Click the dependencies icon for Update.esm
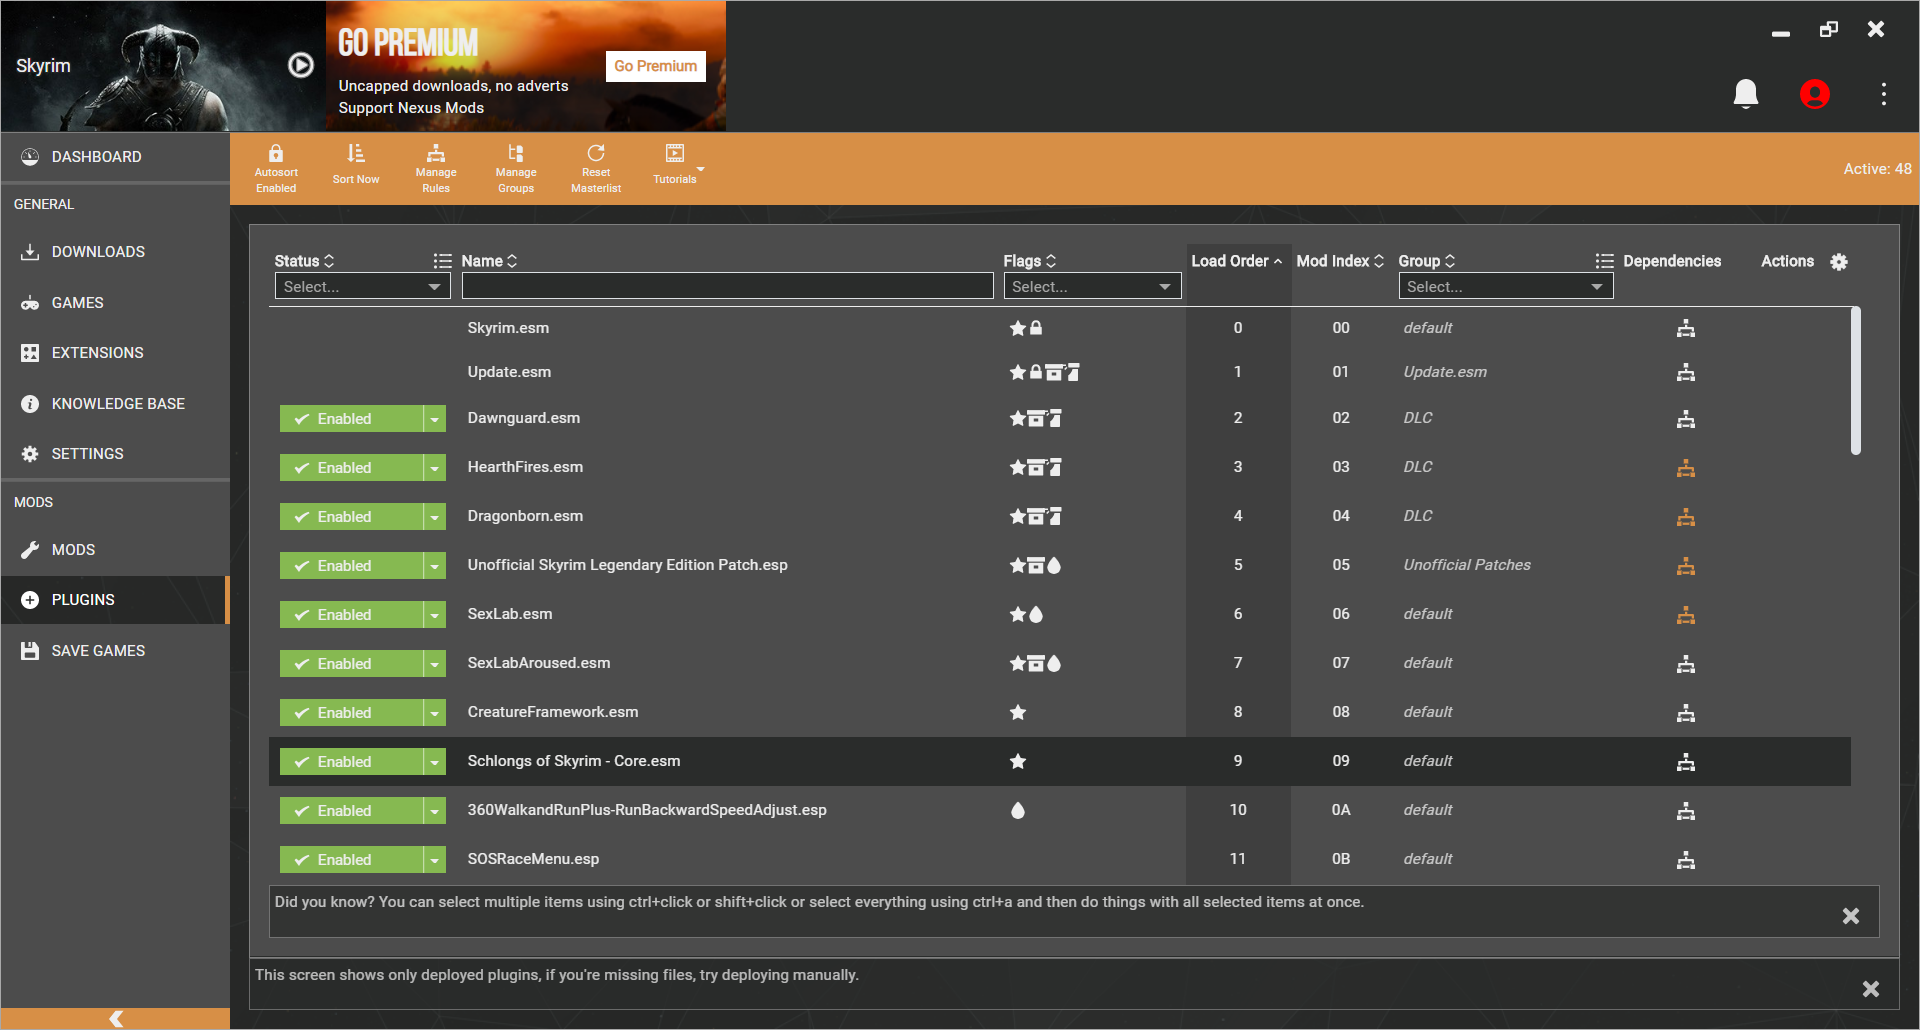The image size is (1920, 1030). pyautogui.click(x=1686, y=372)
